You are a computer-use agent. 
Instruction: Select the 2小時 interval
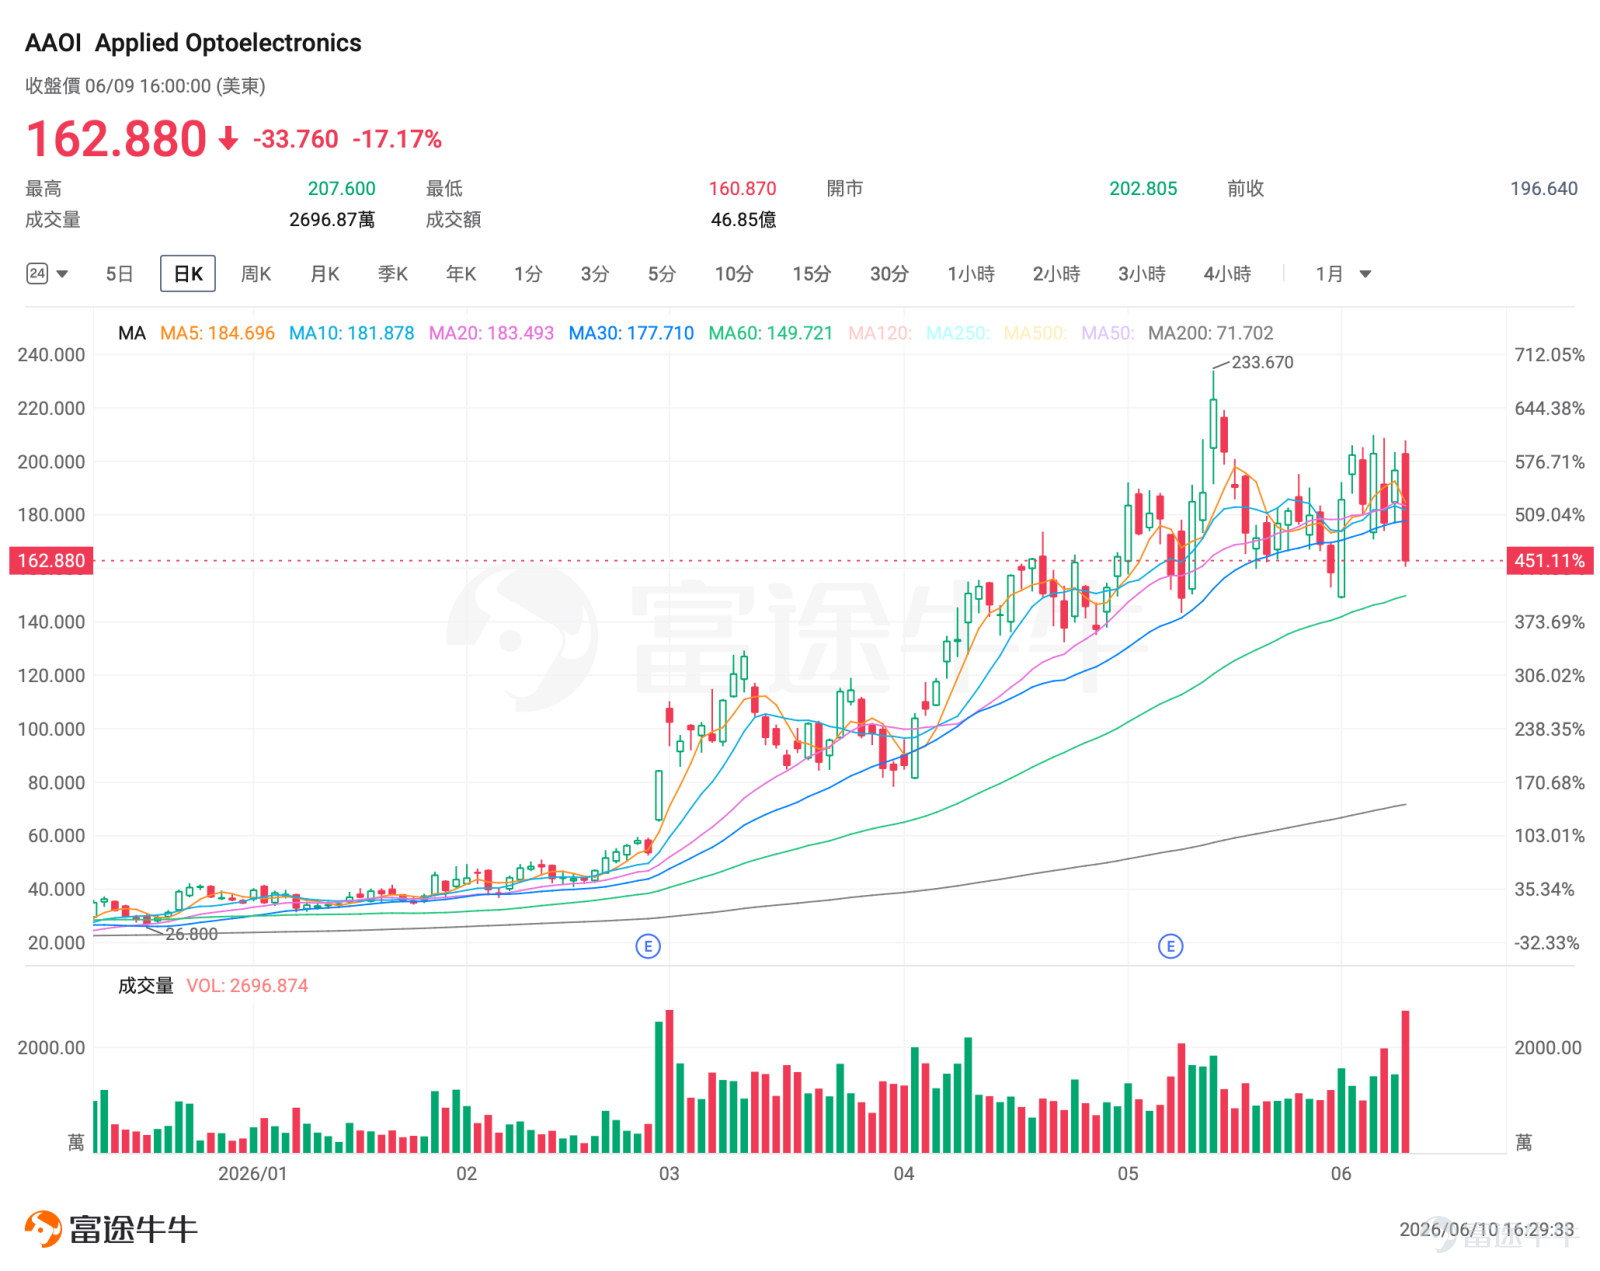[1056, 274]
